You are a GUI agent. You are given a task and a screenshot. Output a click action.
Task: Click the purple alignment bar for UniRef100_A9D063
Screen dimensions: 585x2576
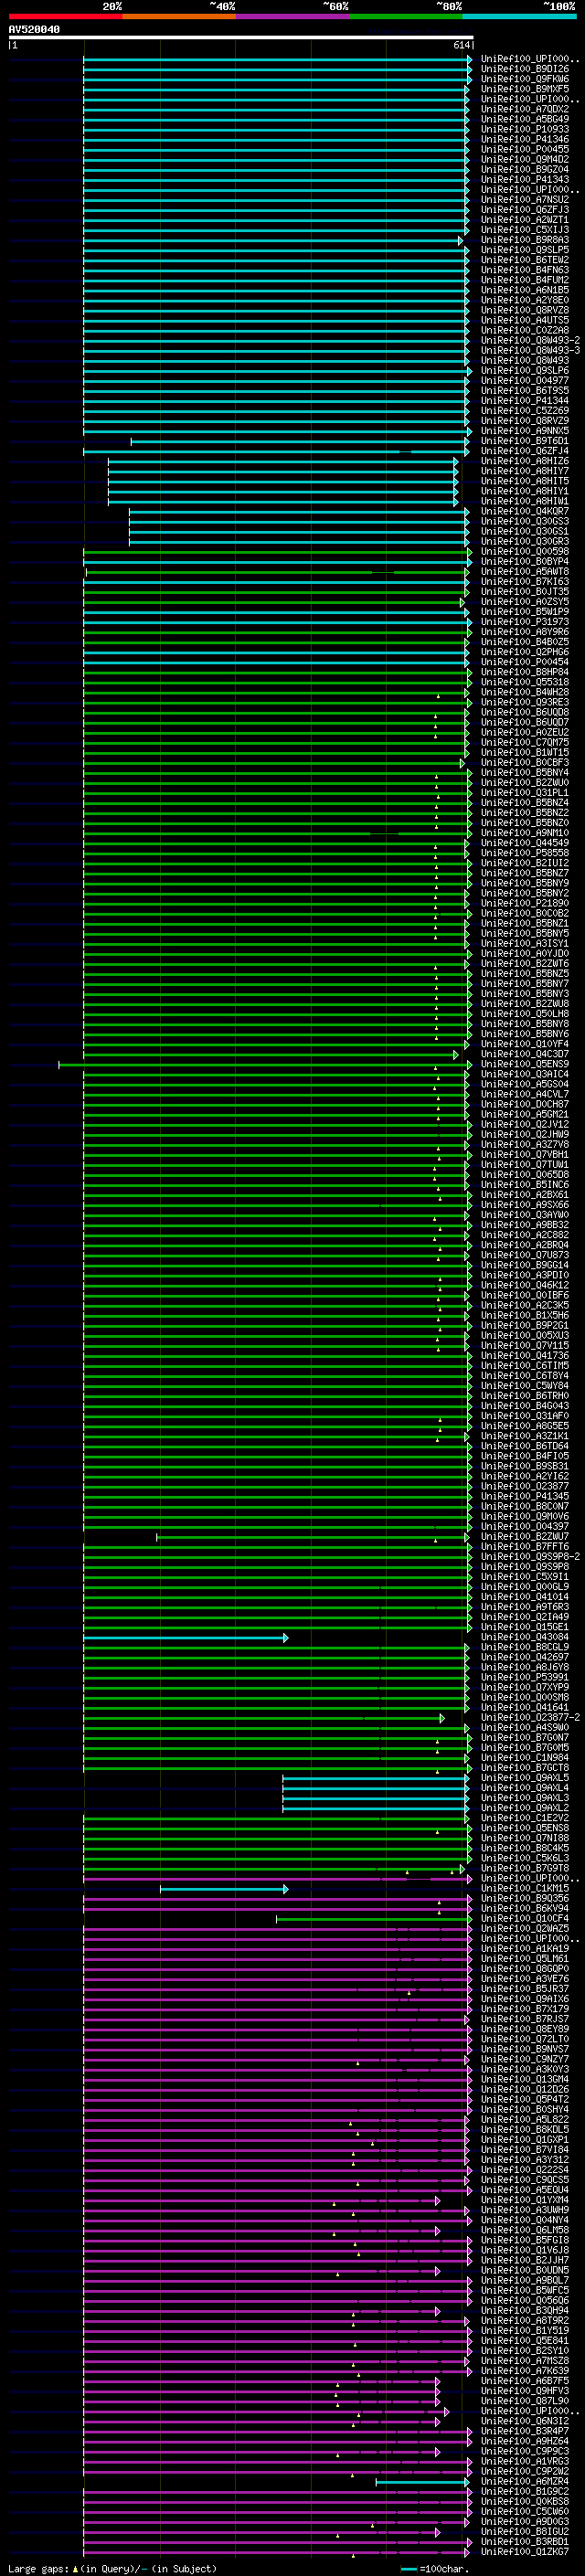277,2523
